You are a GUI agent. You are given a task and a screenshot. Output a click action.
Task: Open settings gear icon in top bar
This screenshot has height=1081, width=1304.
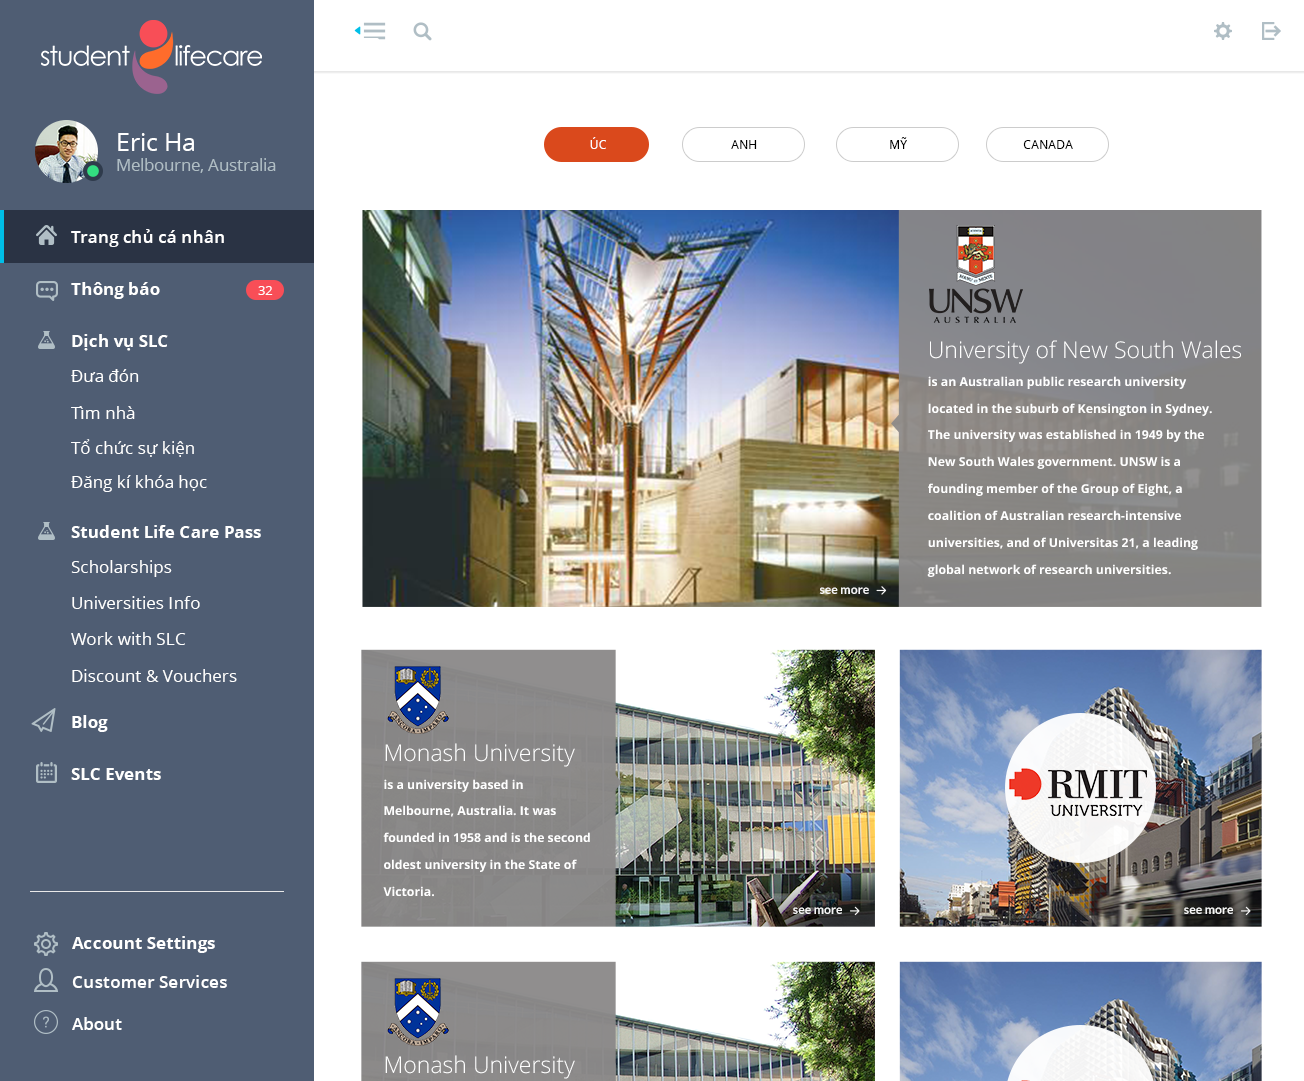tap(1222, 31)
